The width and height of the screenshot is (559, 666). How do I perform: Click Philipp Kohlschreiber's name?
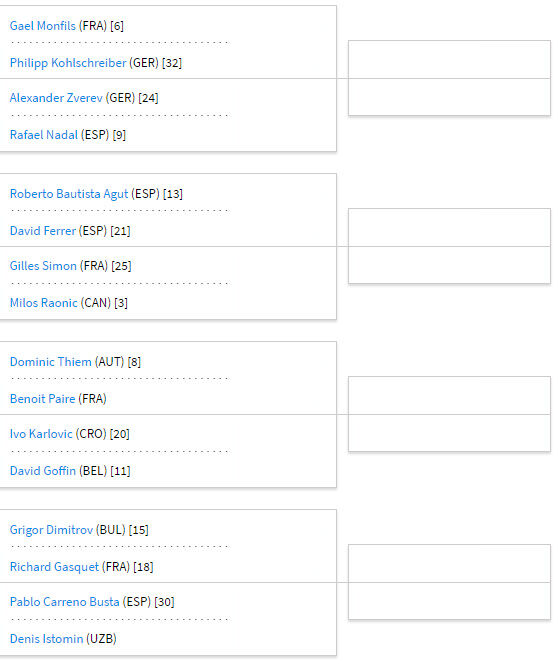coord(68,63)
